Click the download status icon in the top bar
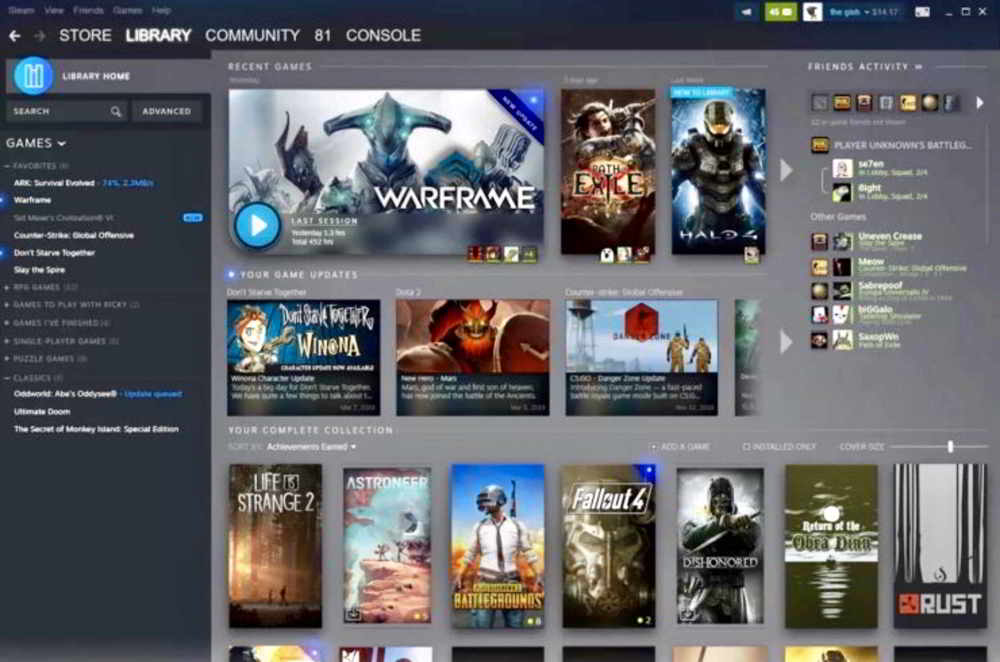 point(745,12)
